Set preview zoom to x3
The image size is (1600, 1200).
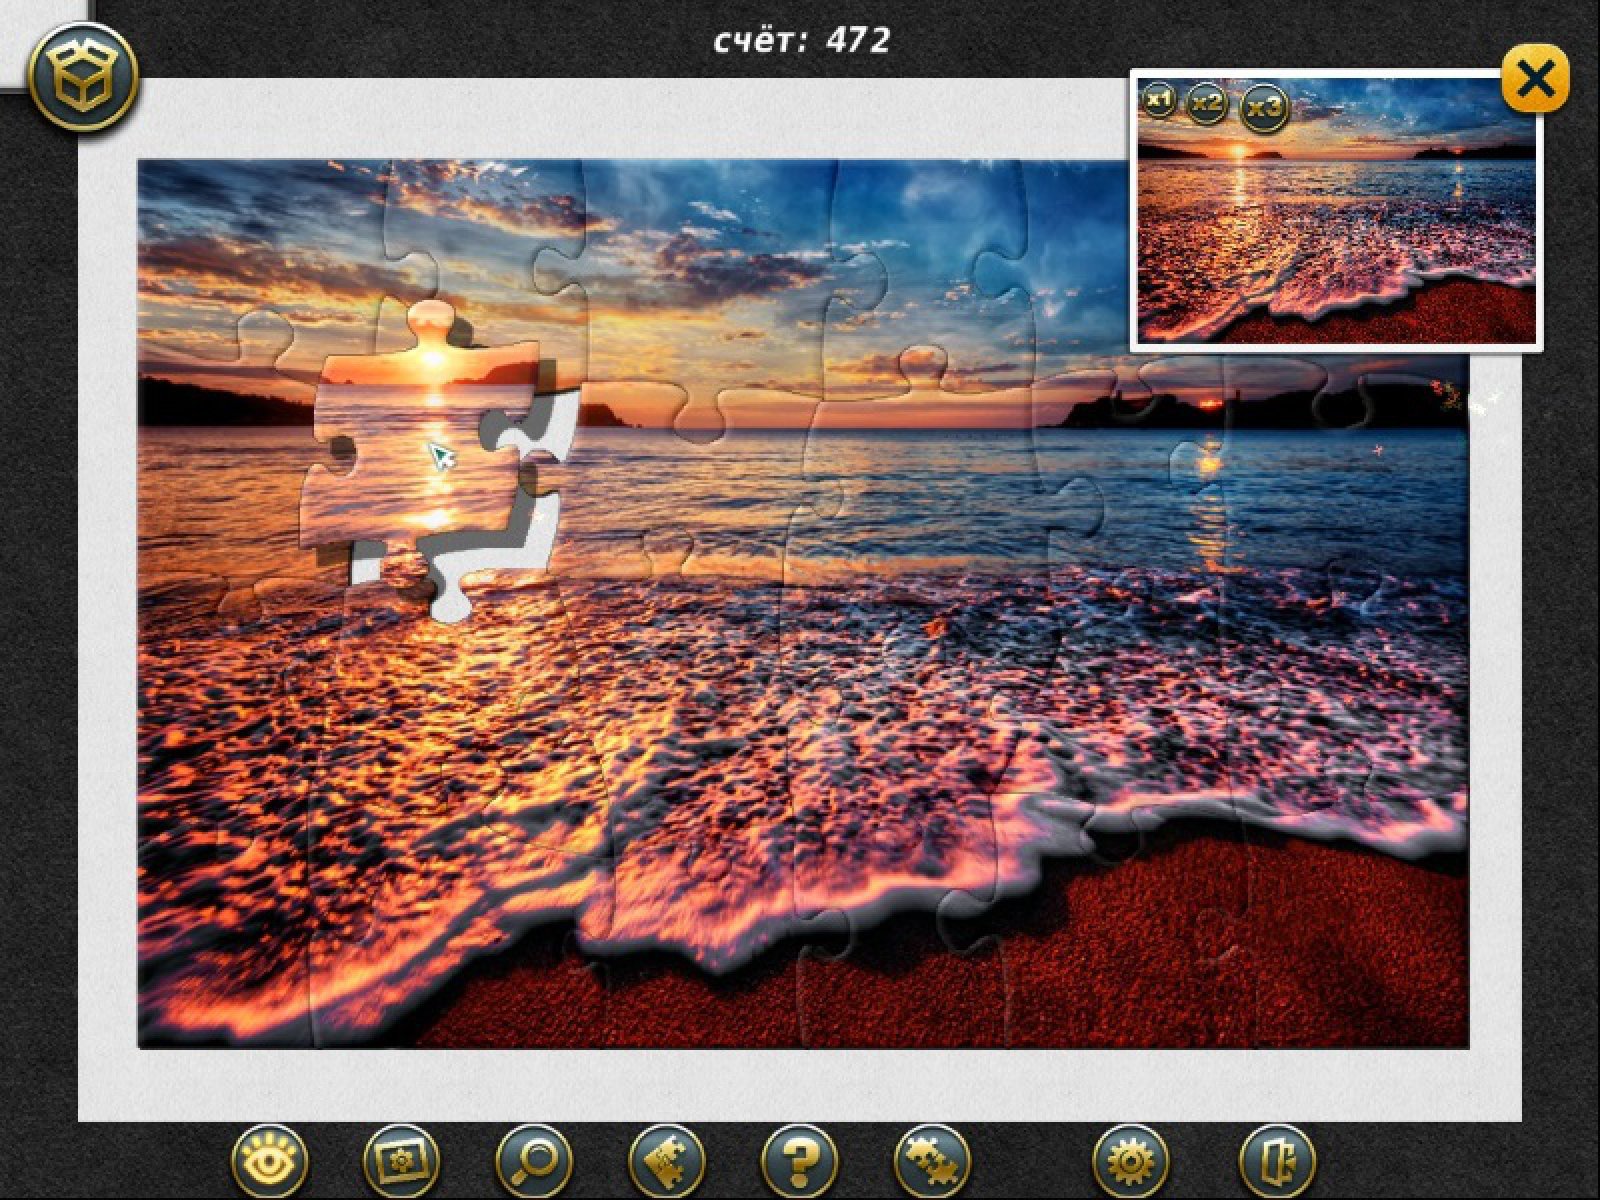pyautogui.click(x=1264, y=107)
